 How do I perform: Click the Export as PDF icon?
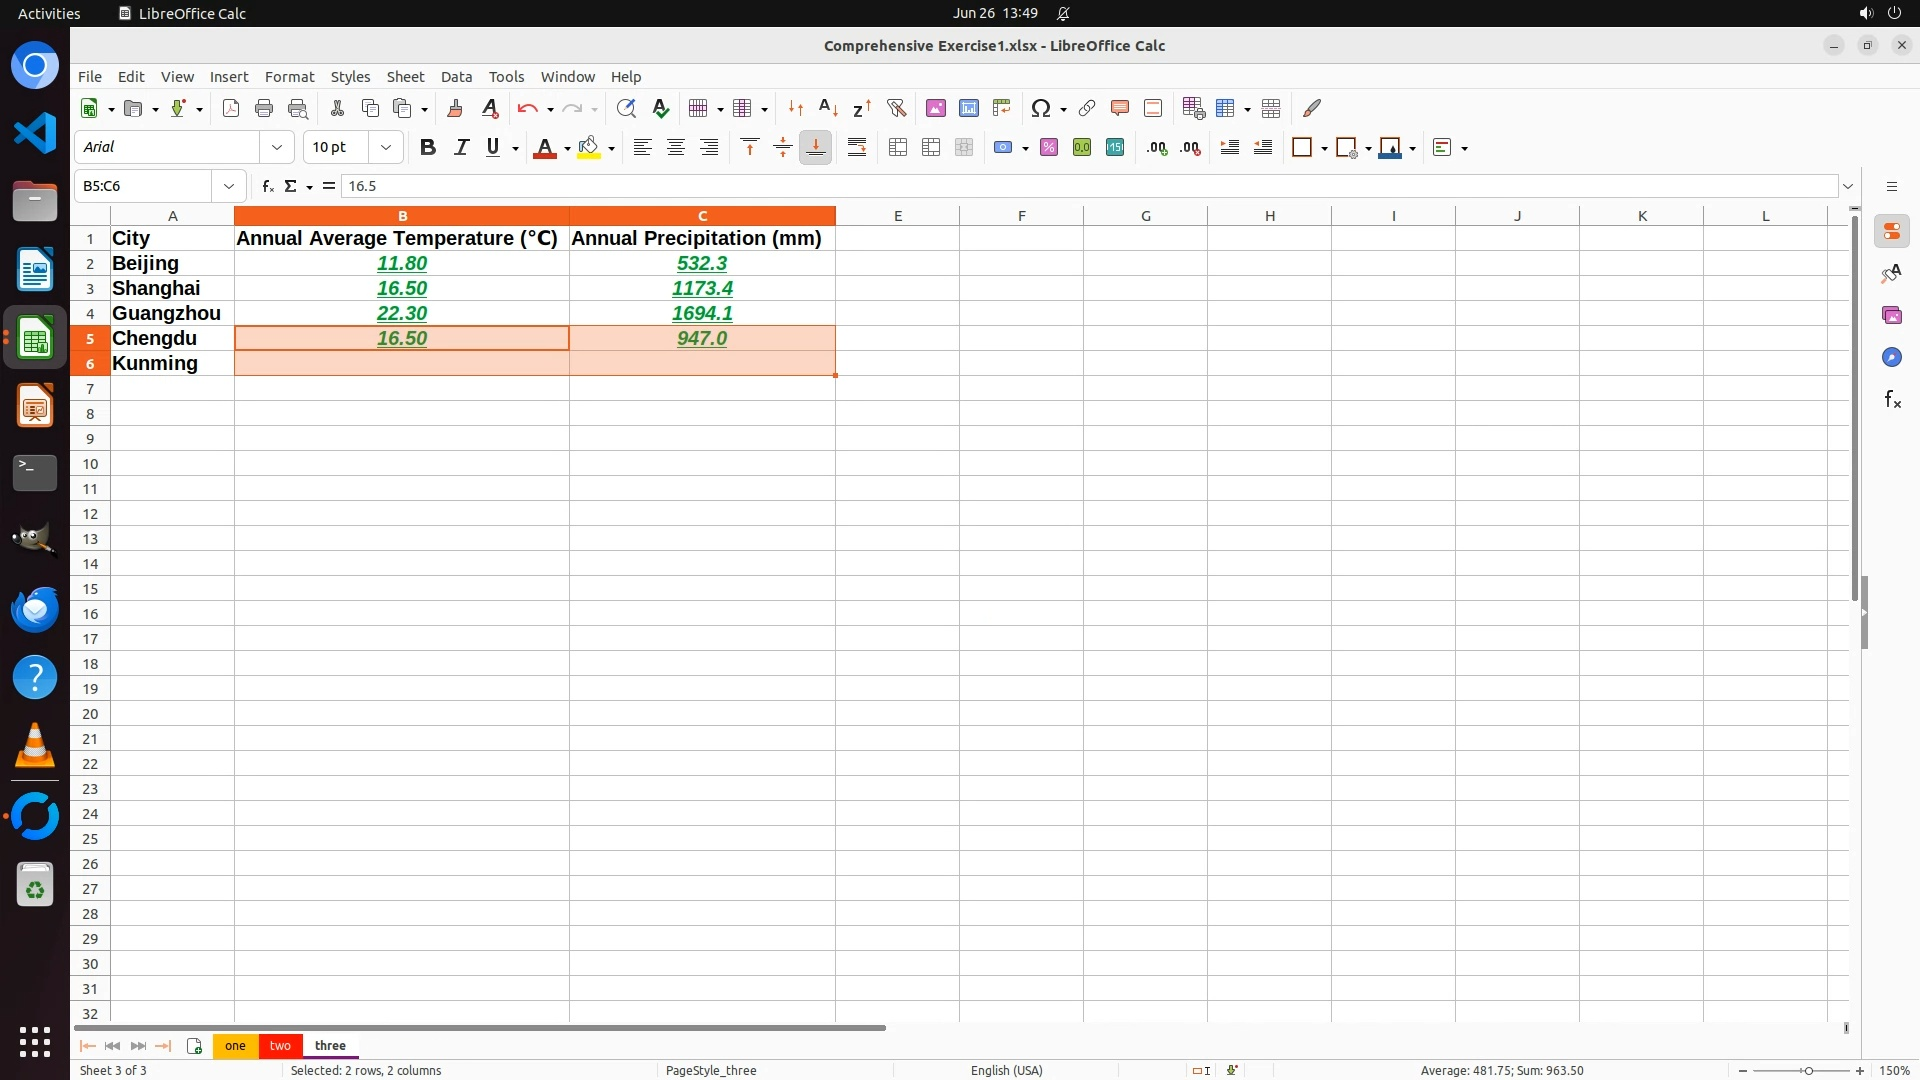point(231,108)
